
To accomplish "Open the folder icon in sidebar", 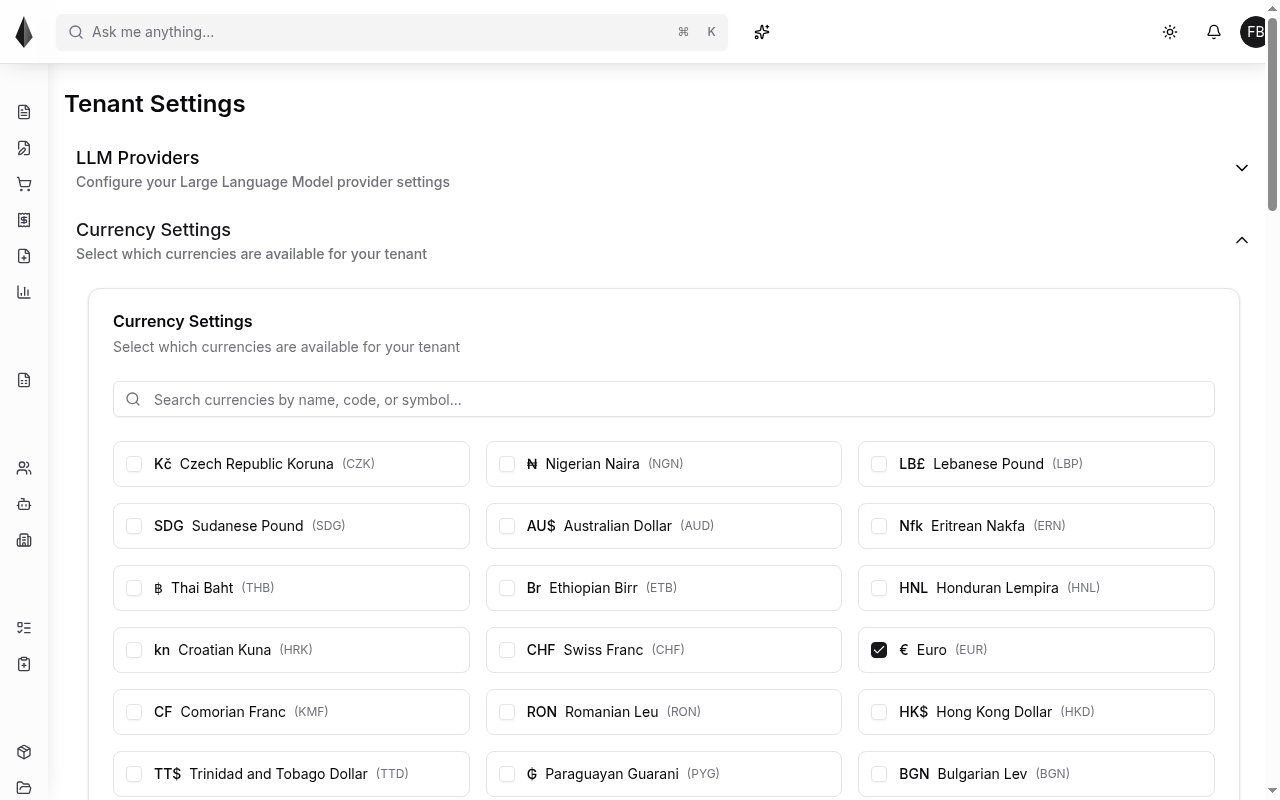I will [24, 788].
